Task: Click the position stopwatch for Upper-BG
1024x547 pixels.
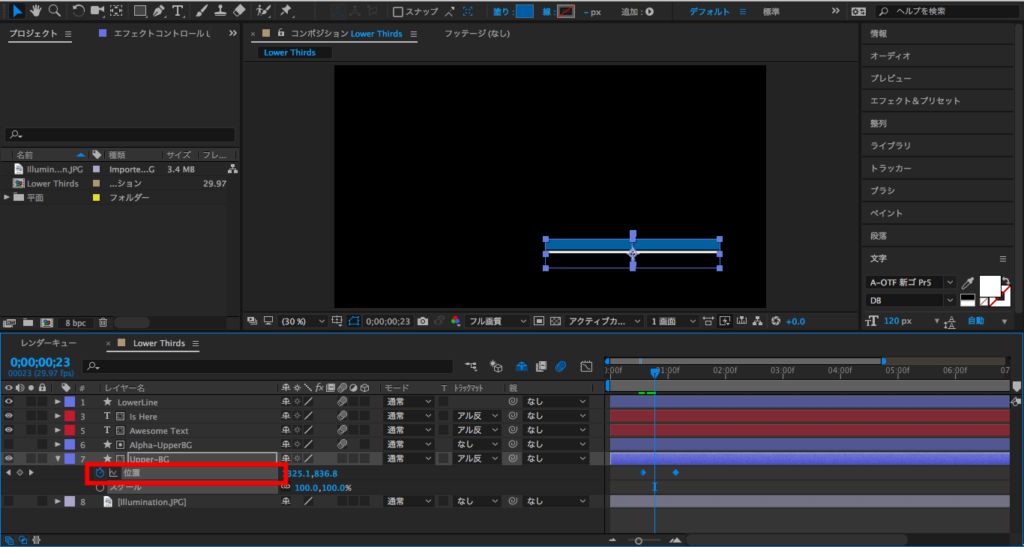Action: click(x=99, y=473)
